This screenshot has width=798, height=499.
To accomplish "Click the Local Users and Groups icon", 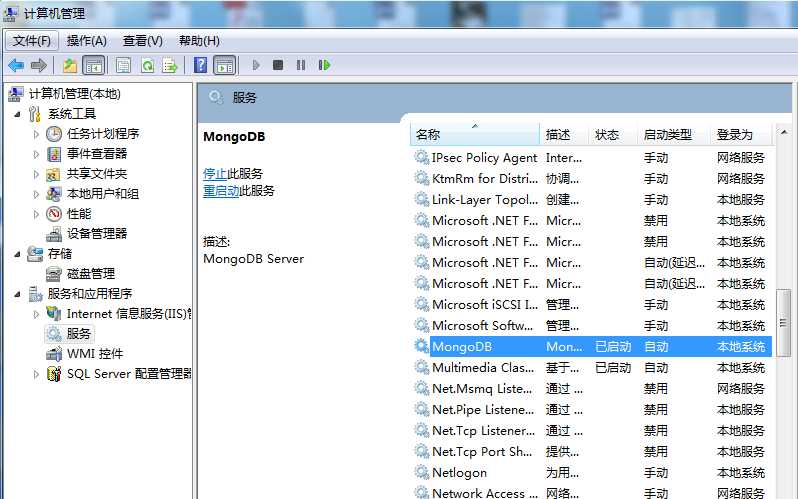I will [x=53, y=194].
